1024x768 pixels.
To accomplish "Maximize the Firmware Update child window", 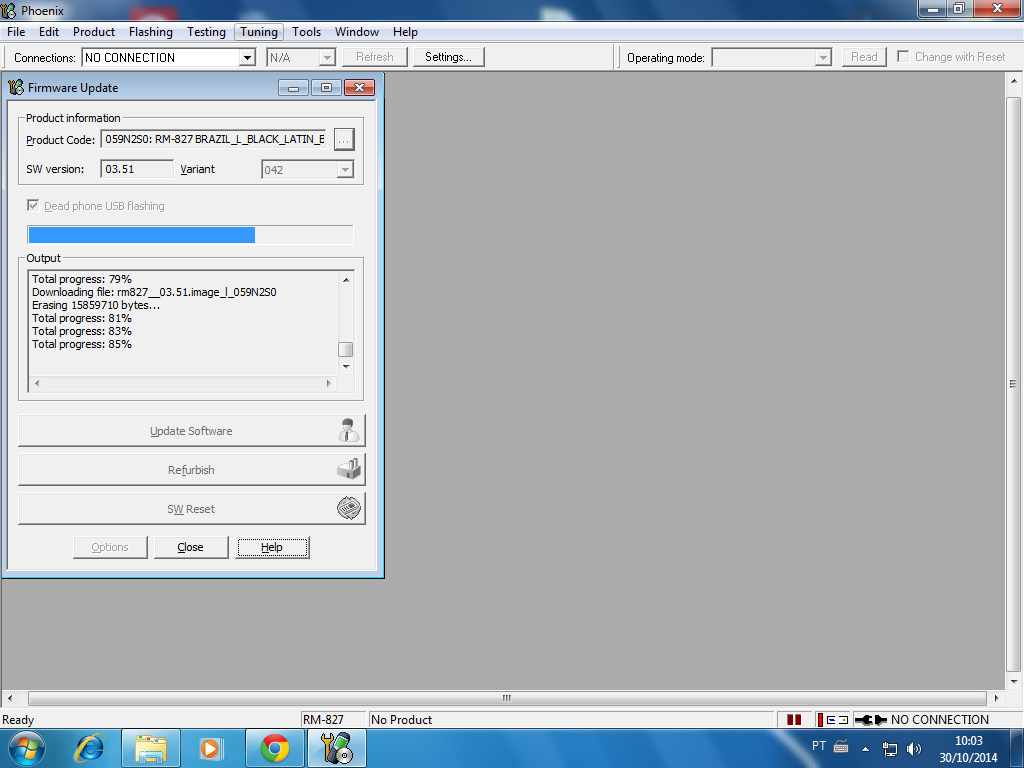I will click(326, 88).
